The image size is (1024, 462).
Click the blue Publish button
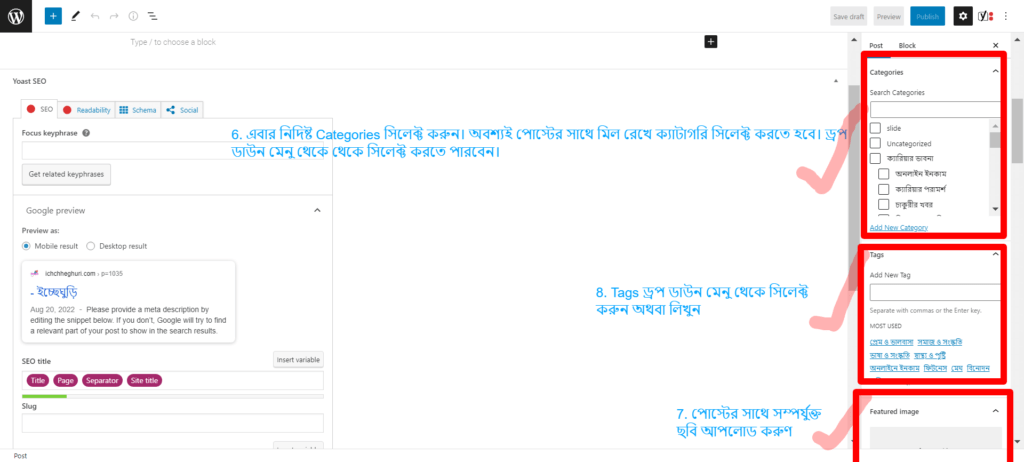click(x=927, y=16)
